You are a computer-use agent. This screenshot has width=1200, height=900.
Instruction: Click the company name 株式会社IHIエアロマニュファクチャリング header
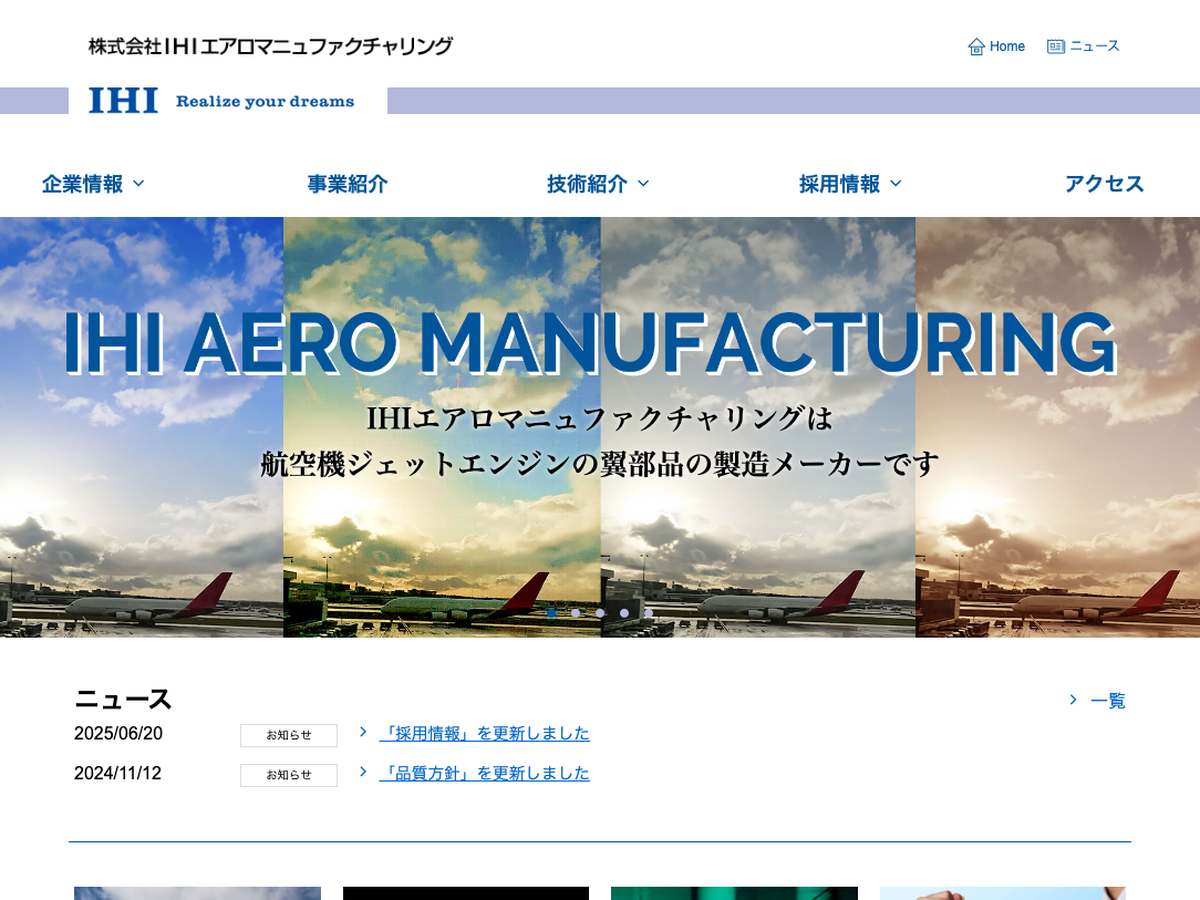click(270, 46)
